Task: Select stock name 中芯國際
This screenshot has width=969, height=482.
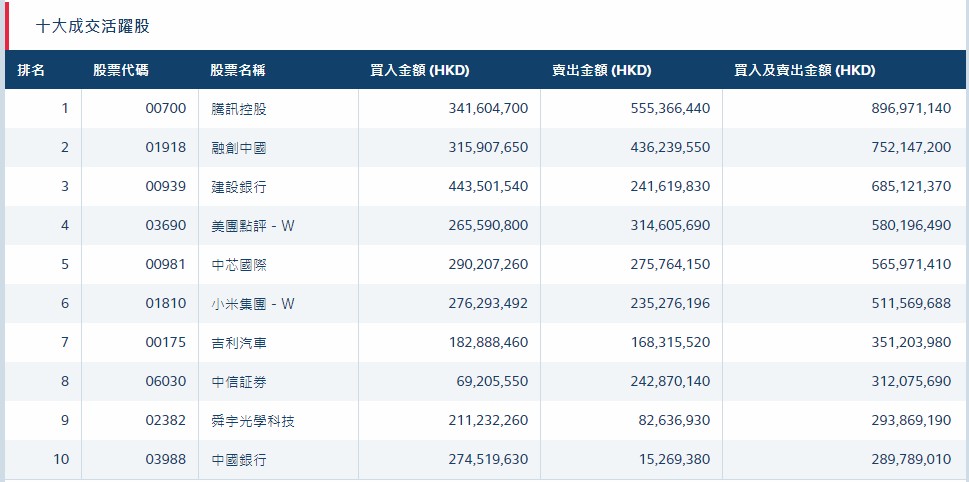Action: [239, 264]
